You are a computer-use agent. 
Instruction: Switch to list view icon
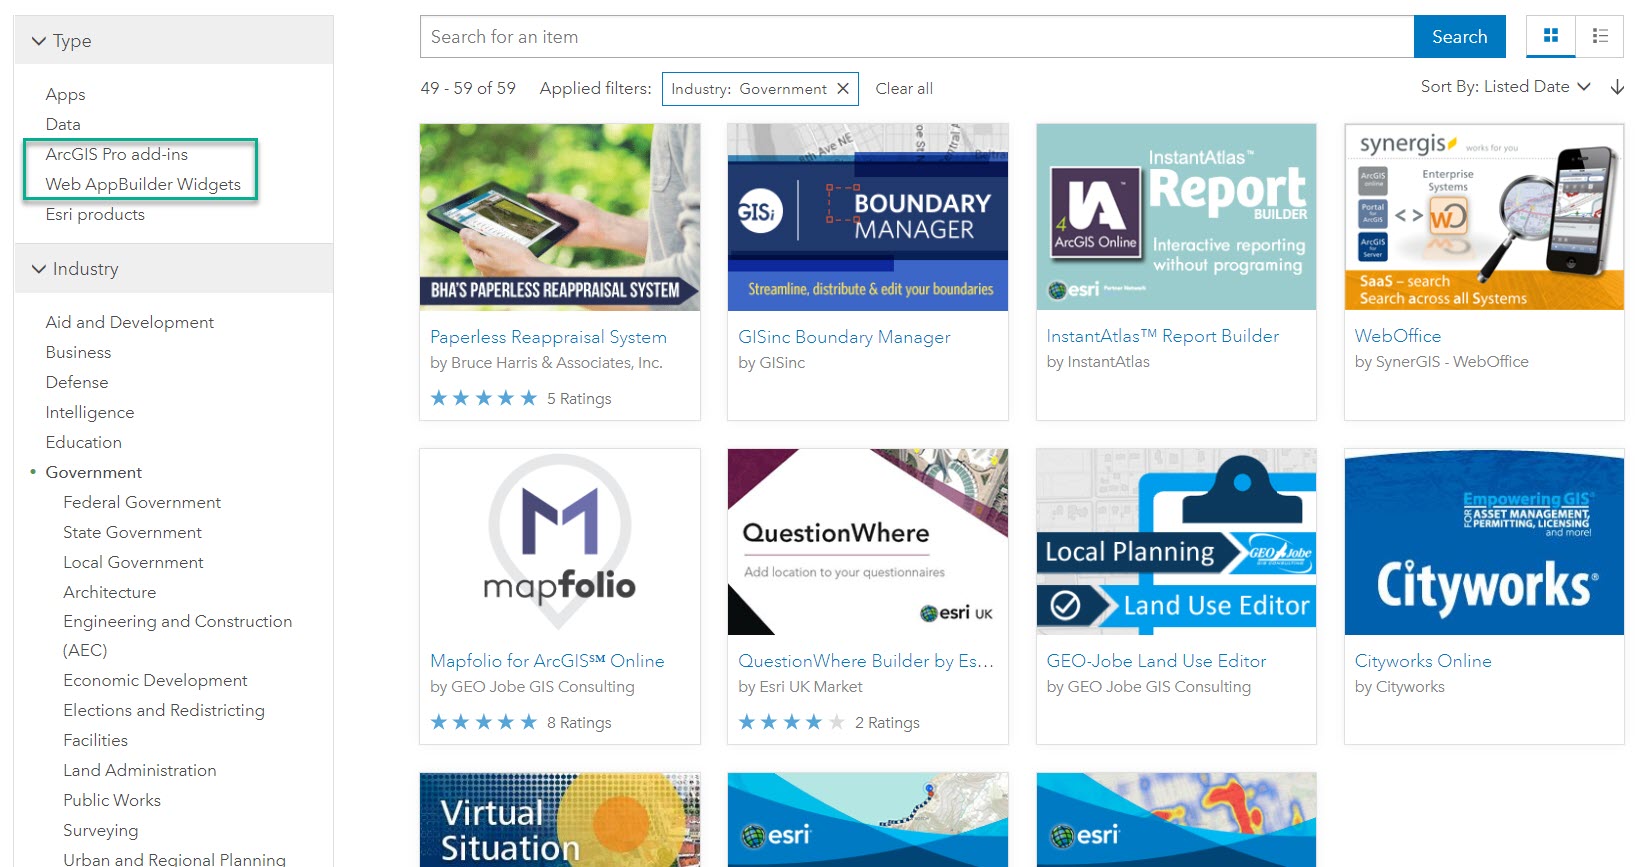(1600, 36)
